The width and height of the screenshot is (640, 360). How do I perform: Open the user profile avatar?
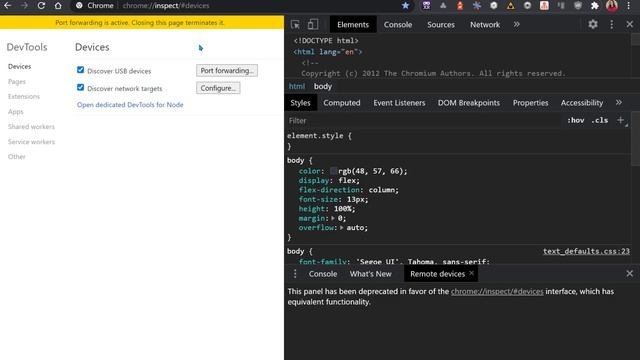611,6
